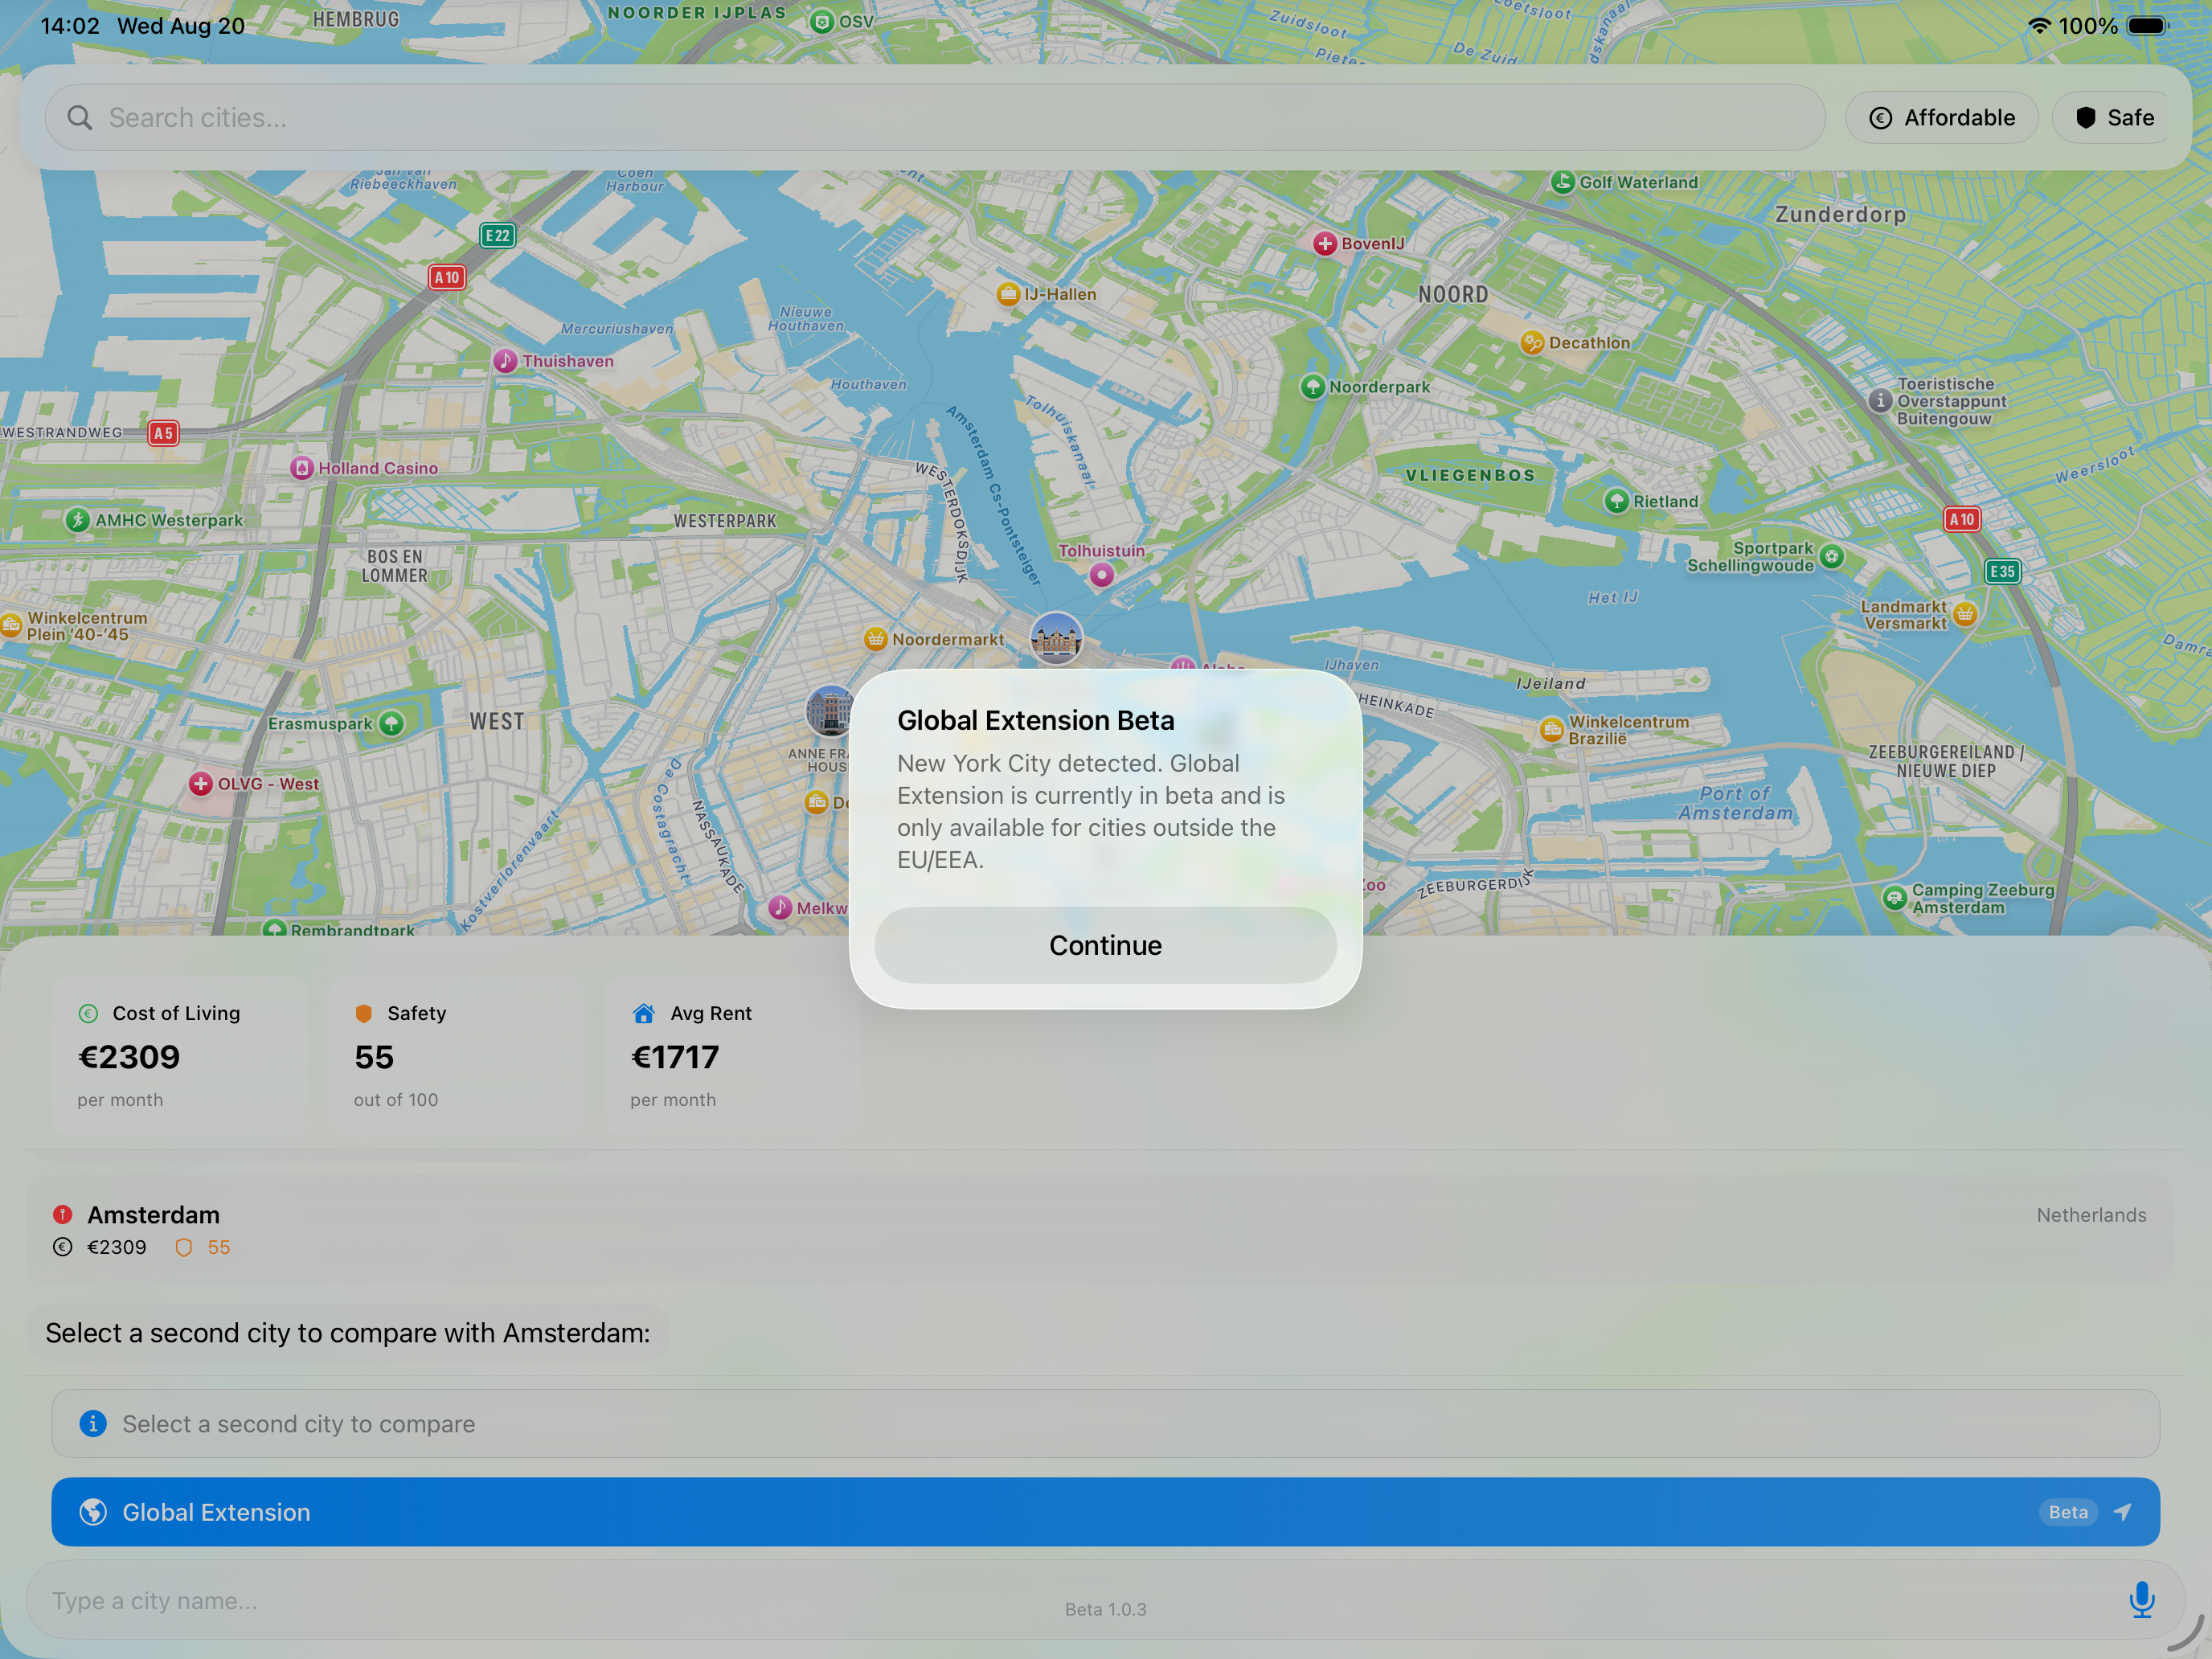Click the blue info icon beside compare hint
The height and width of the screenshot is (1659, 2212).
point(93,1423)
